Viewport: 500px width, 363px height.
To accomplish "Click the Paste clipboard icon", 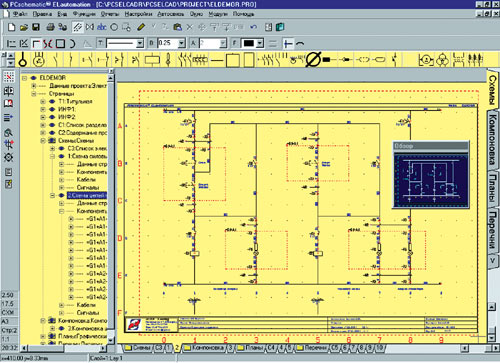I will tap(178, 27).
